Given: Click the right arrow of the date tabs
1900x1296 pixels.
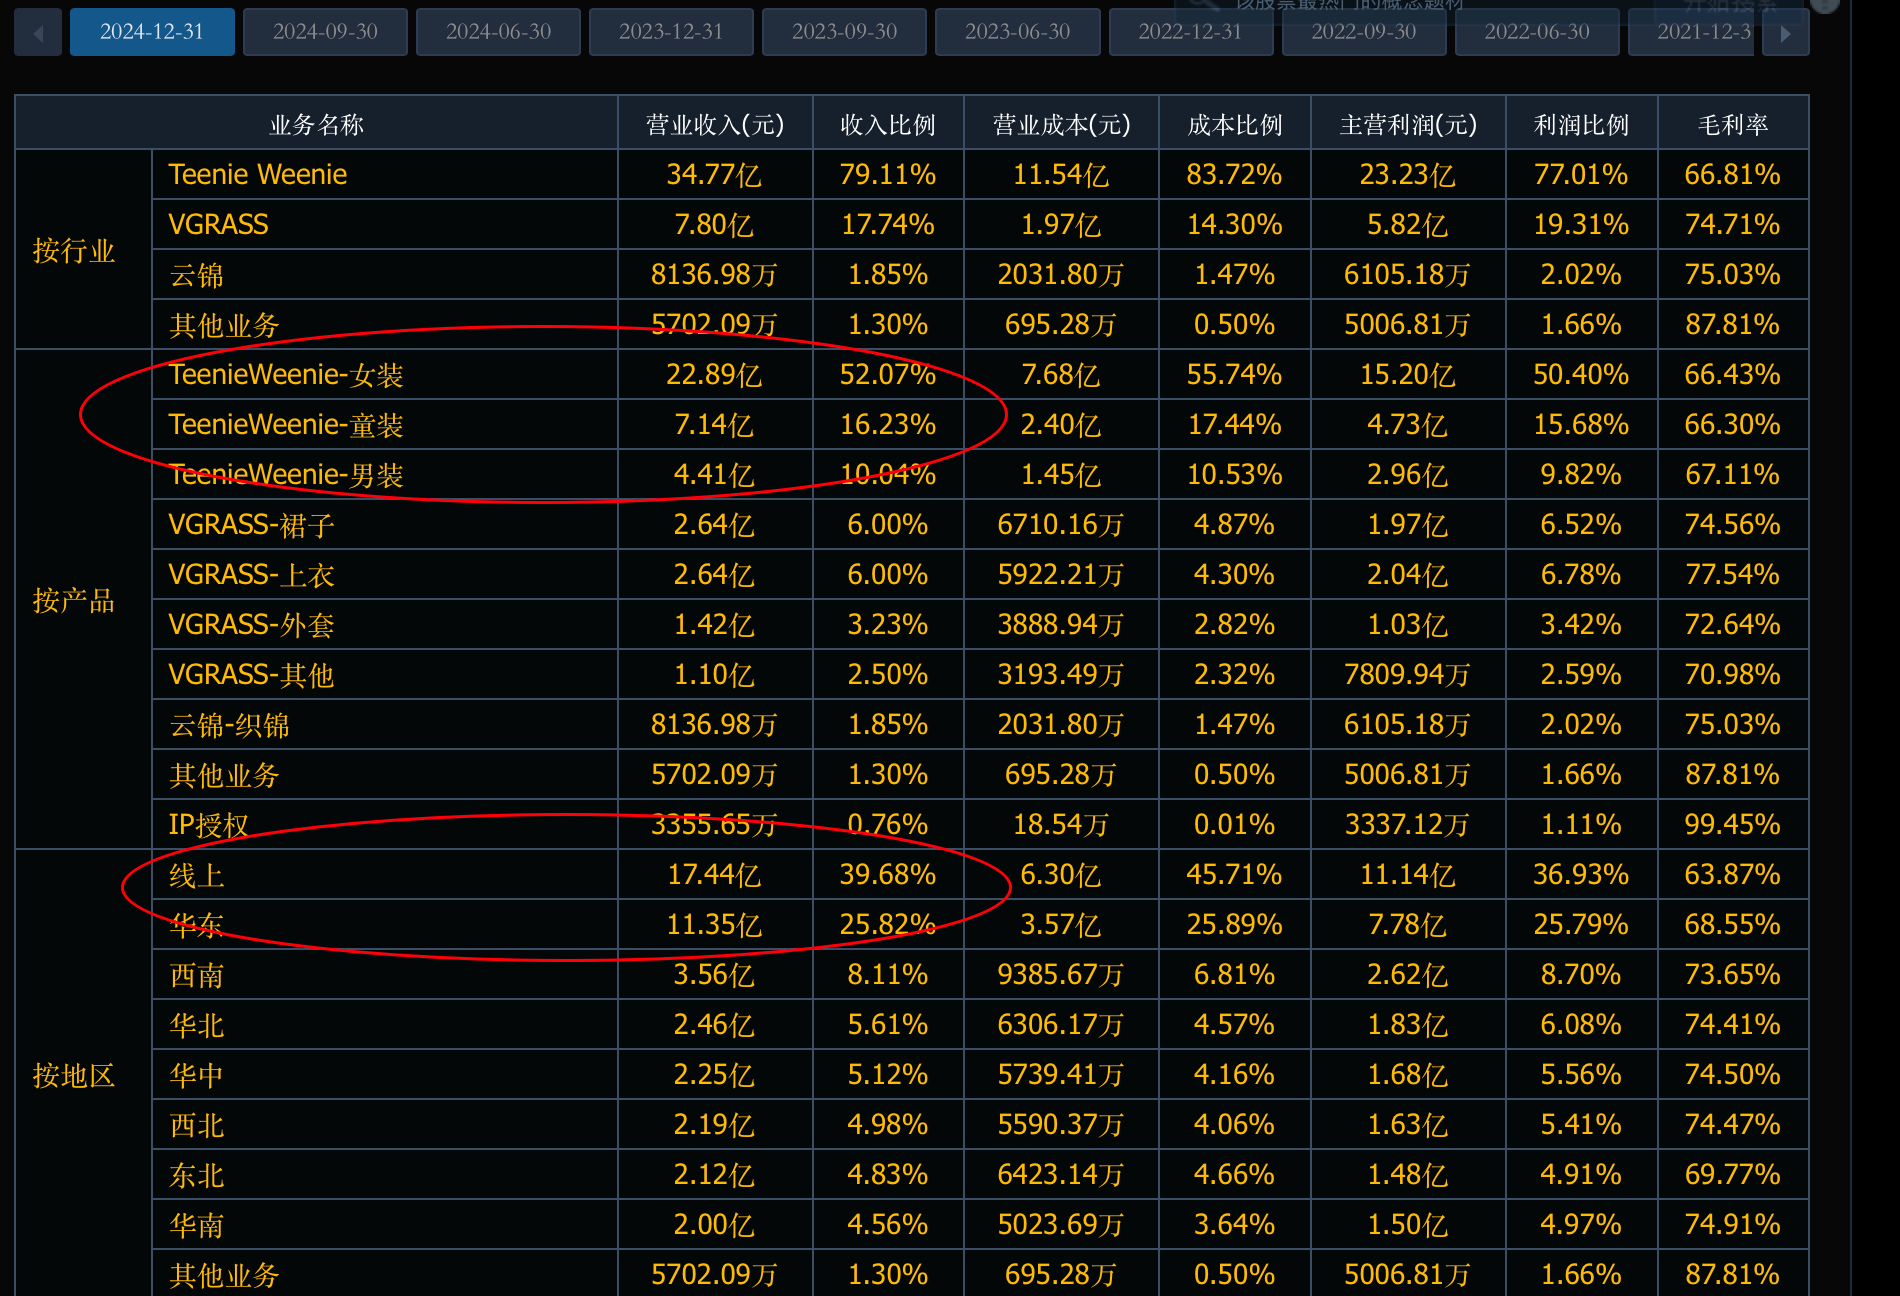Looking at the screenshot, I should tap(1786, 32).
